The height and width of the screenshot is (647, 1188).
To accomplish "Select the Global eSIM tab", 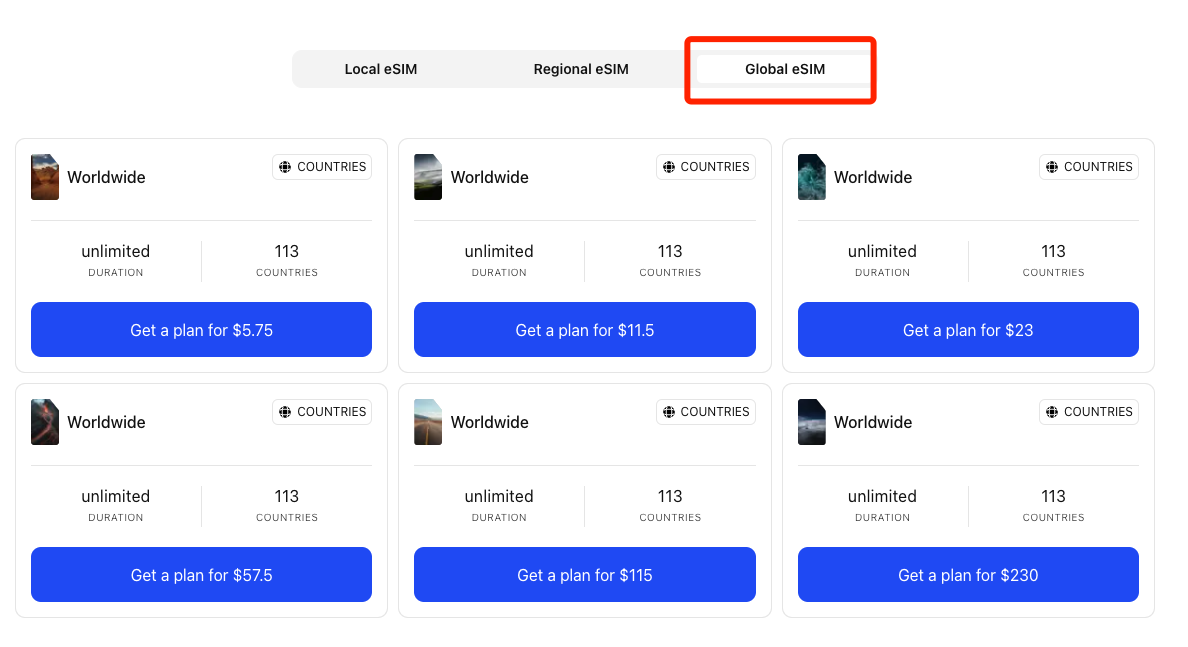I will coord(784,69).
